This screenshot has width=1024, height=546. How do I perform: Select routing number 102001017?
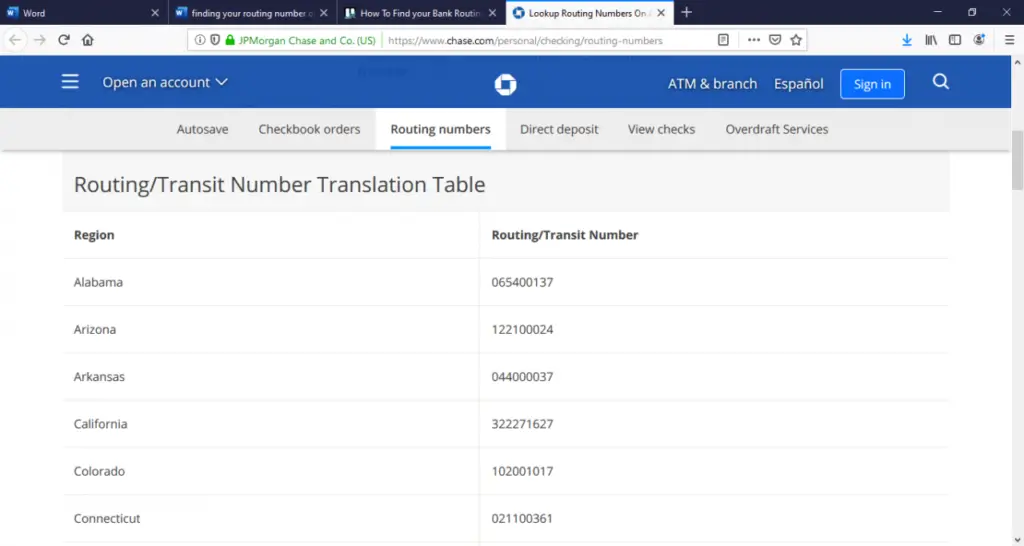pos(522,471)
